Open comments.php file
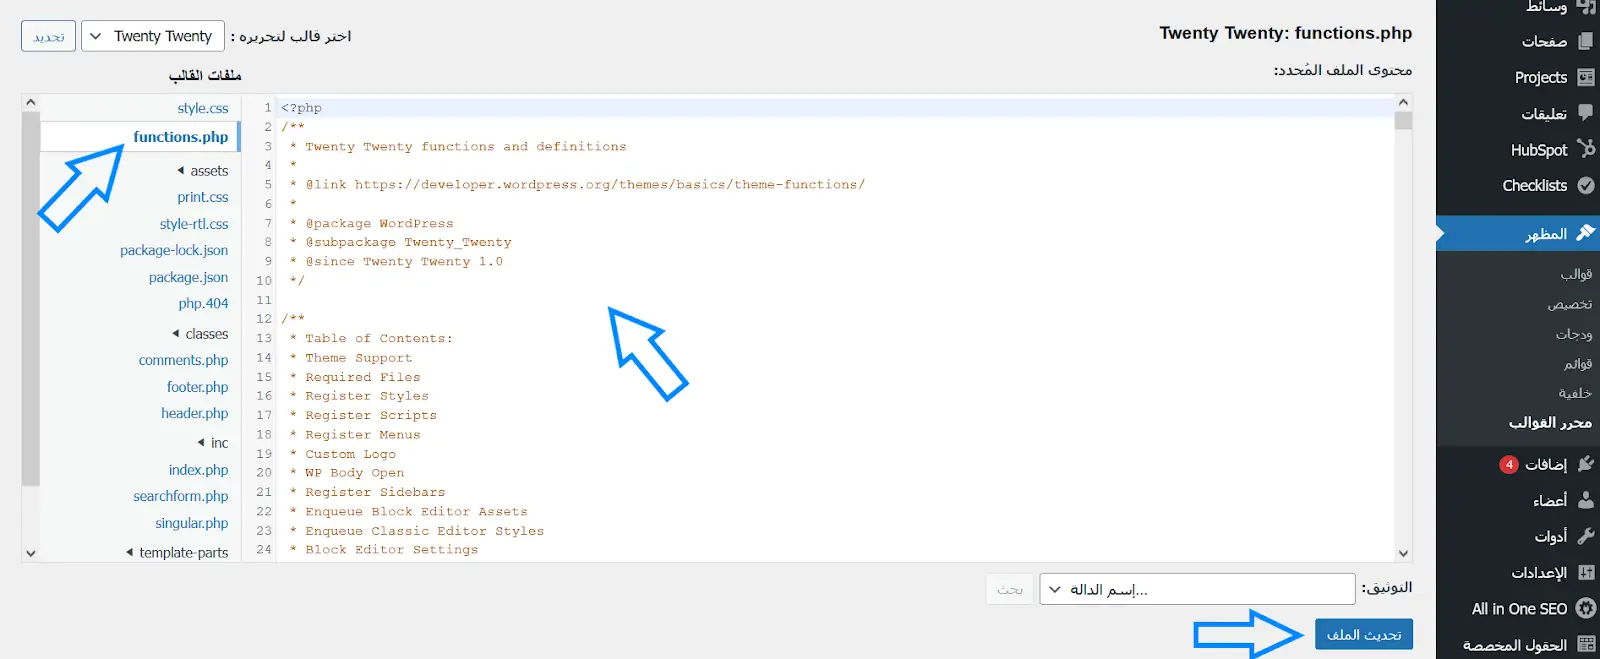 [x=184, y=360]
